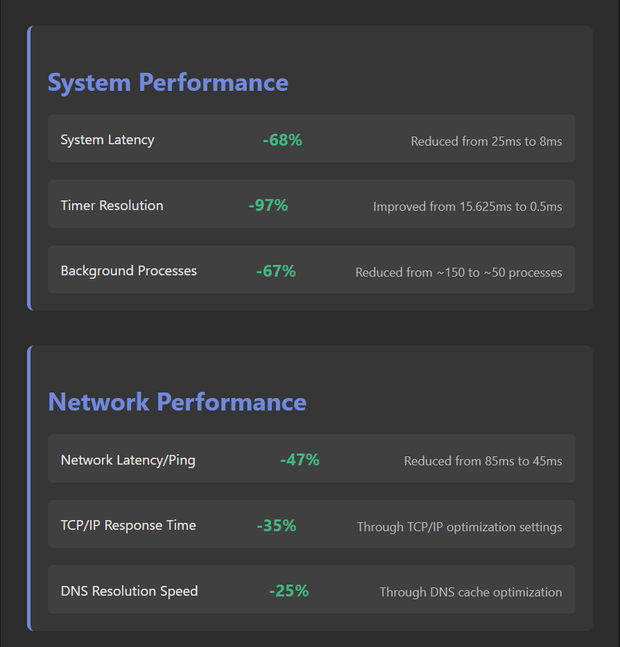Click 'Through TCP/IP optimization settings' text
The image size is (620, 647).
click(459, 527)
